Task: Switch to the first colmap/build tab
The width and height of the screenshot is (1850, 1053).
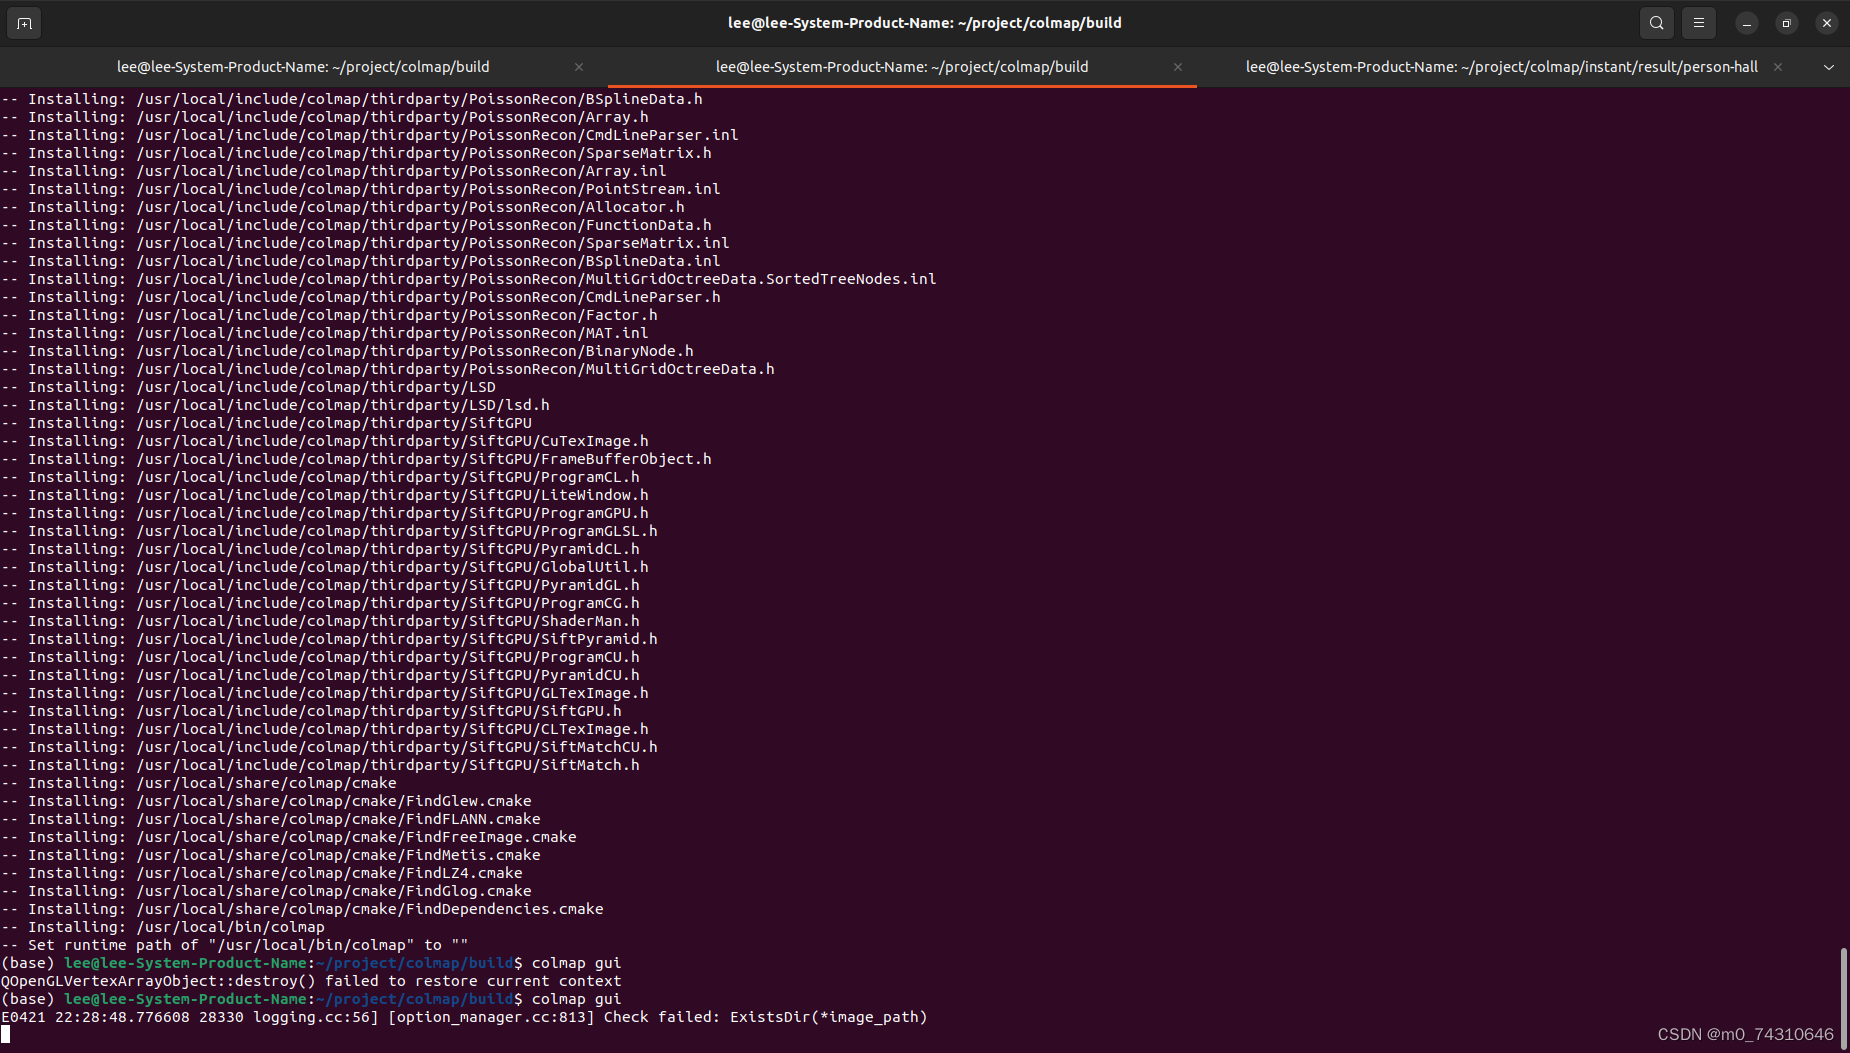Action: [x=303, y=67]
